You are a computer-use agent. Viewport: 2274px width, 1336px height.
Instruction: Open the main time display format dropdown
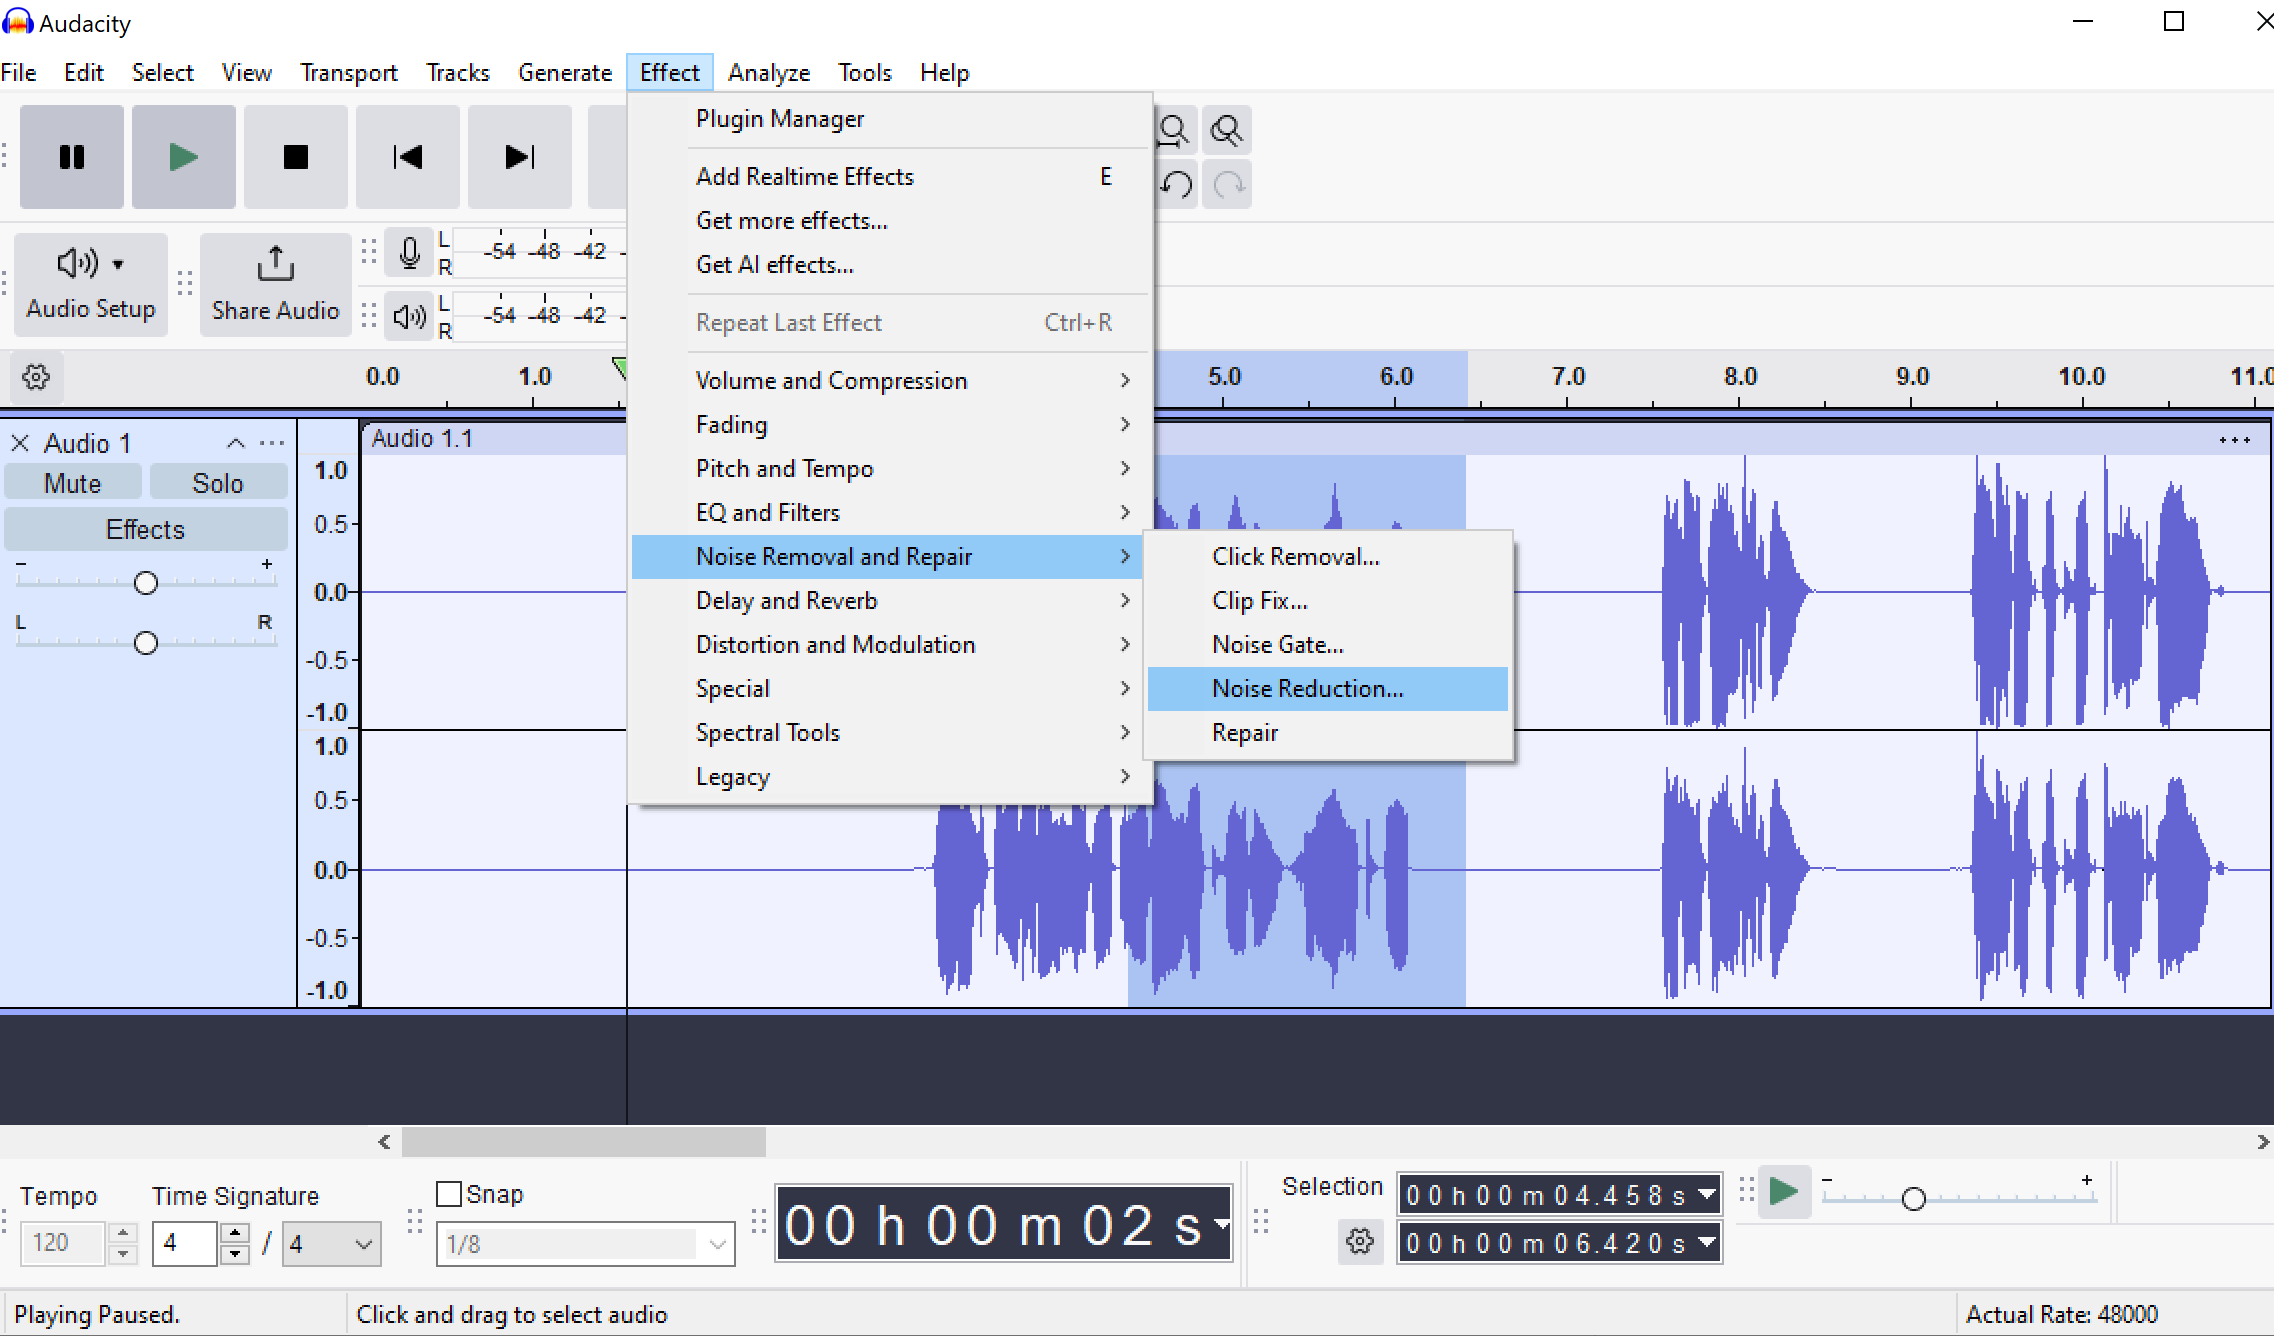click(x=1222, y=1224)
